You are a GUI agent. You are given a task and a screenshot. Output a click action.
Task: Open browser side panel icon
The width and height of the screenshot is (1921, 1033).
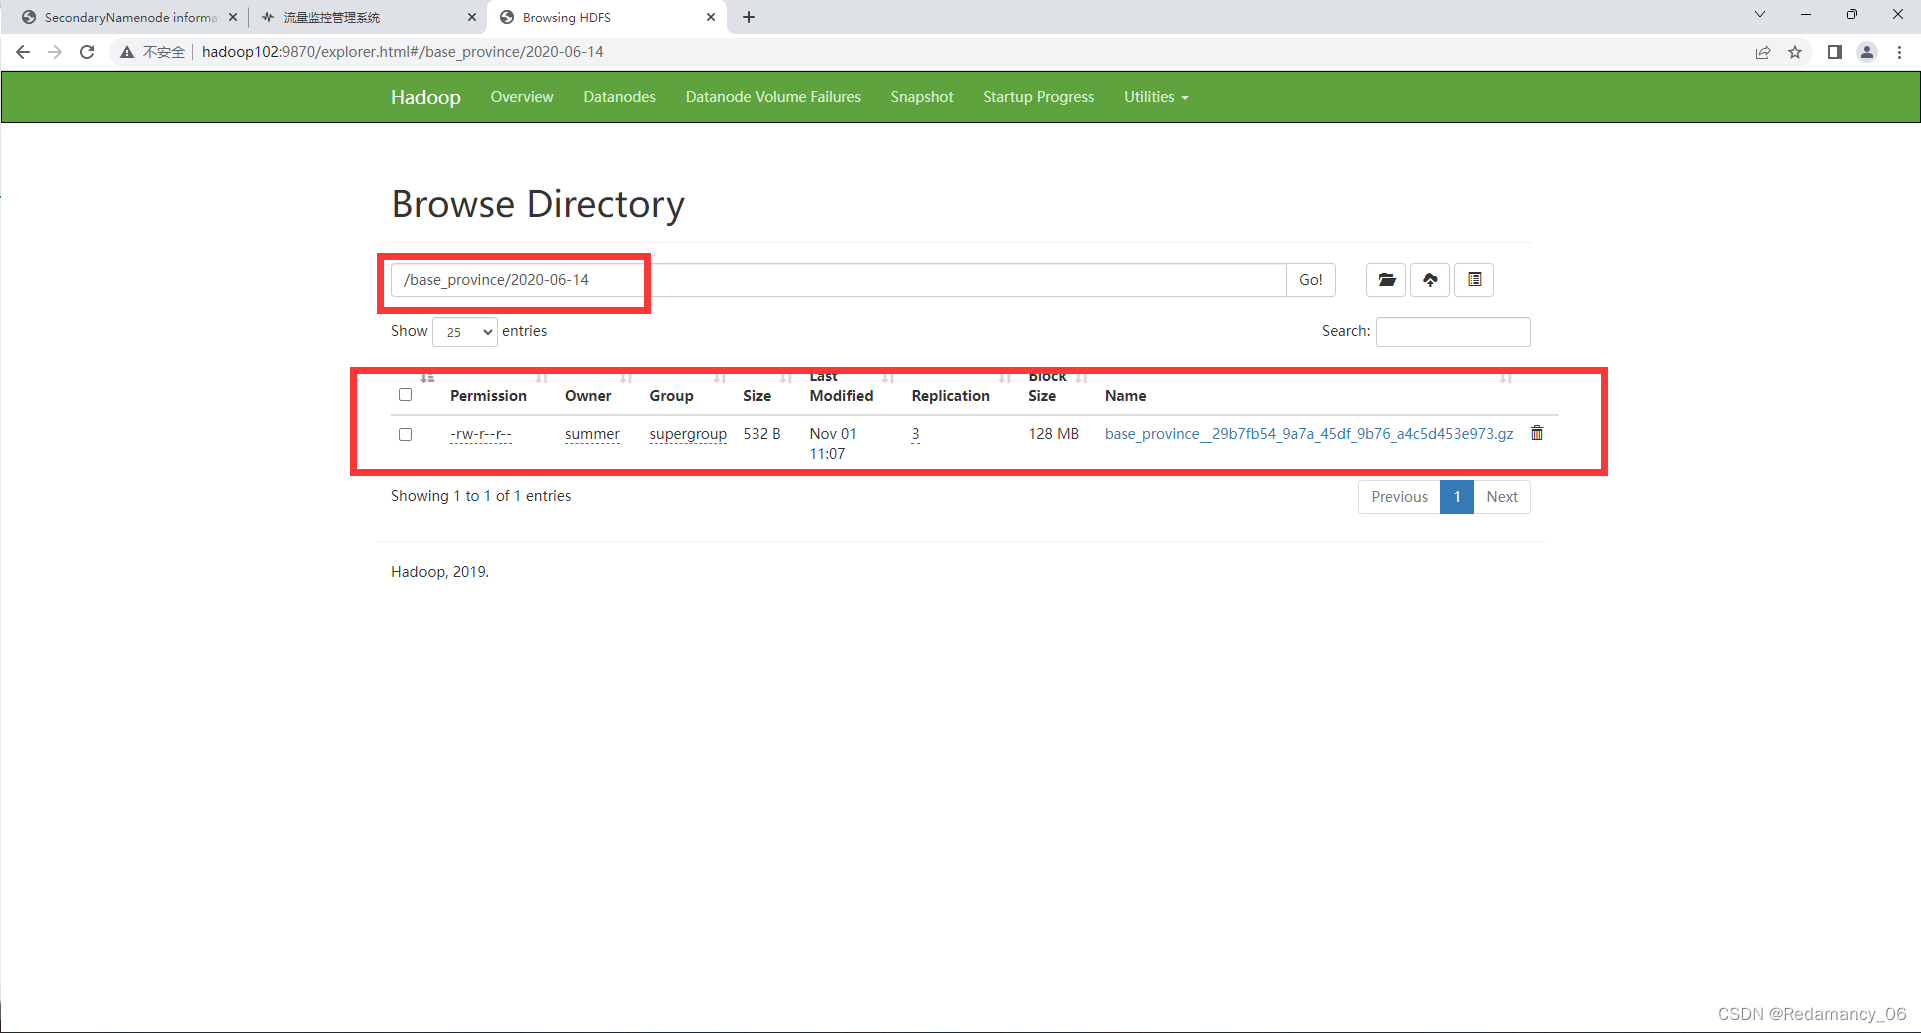click(x=1835, y=52)
